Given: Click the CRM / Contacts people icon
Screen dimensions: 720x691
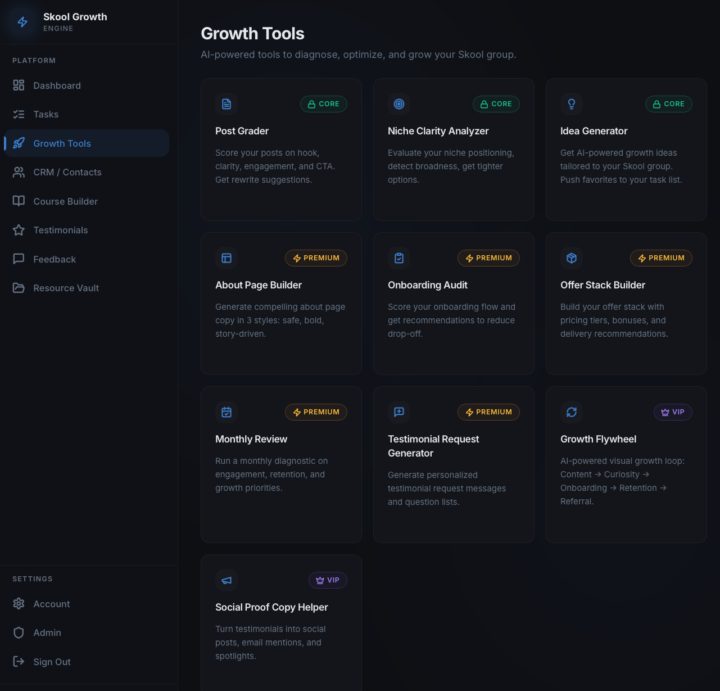Looking at the screenshot, I should tap(18, 172).
